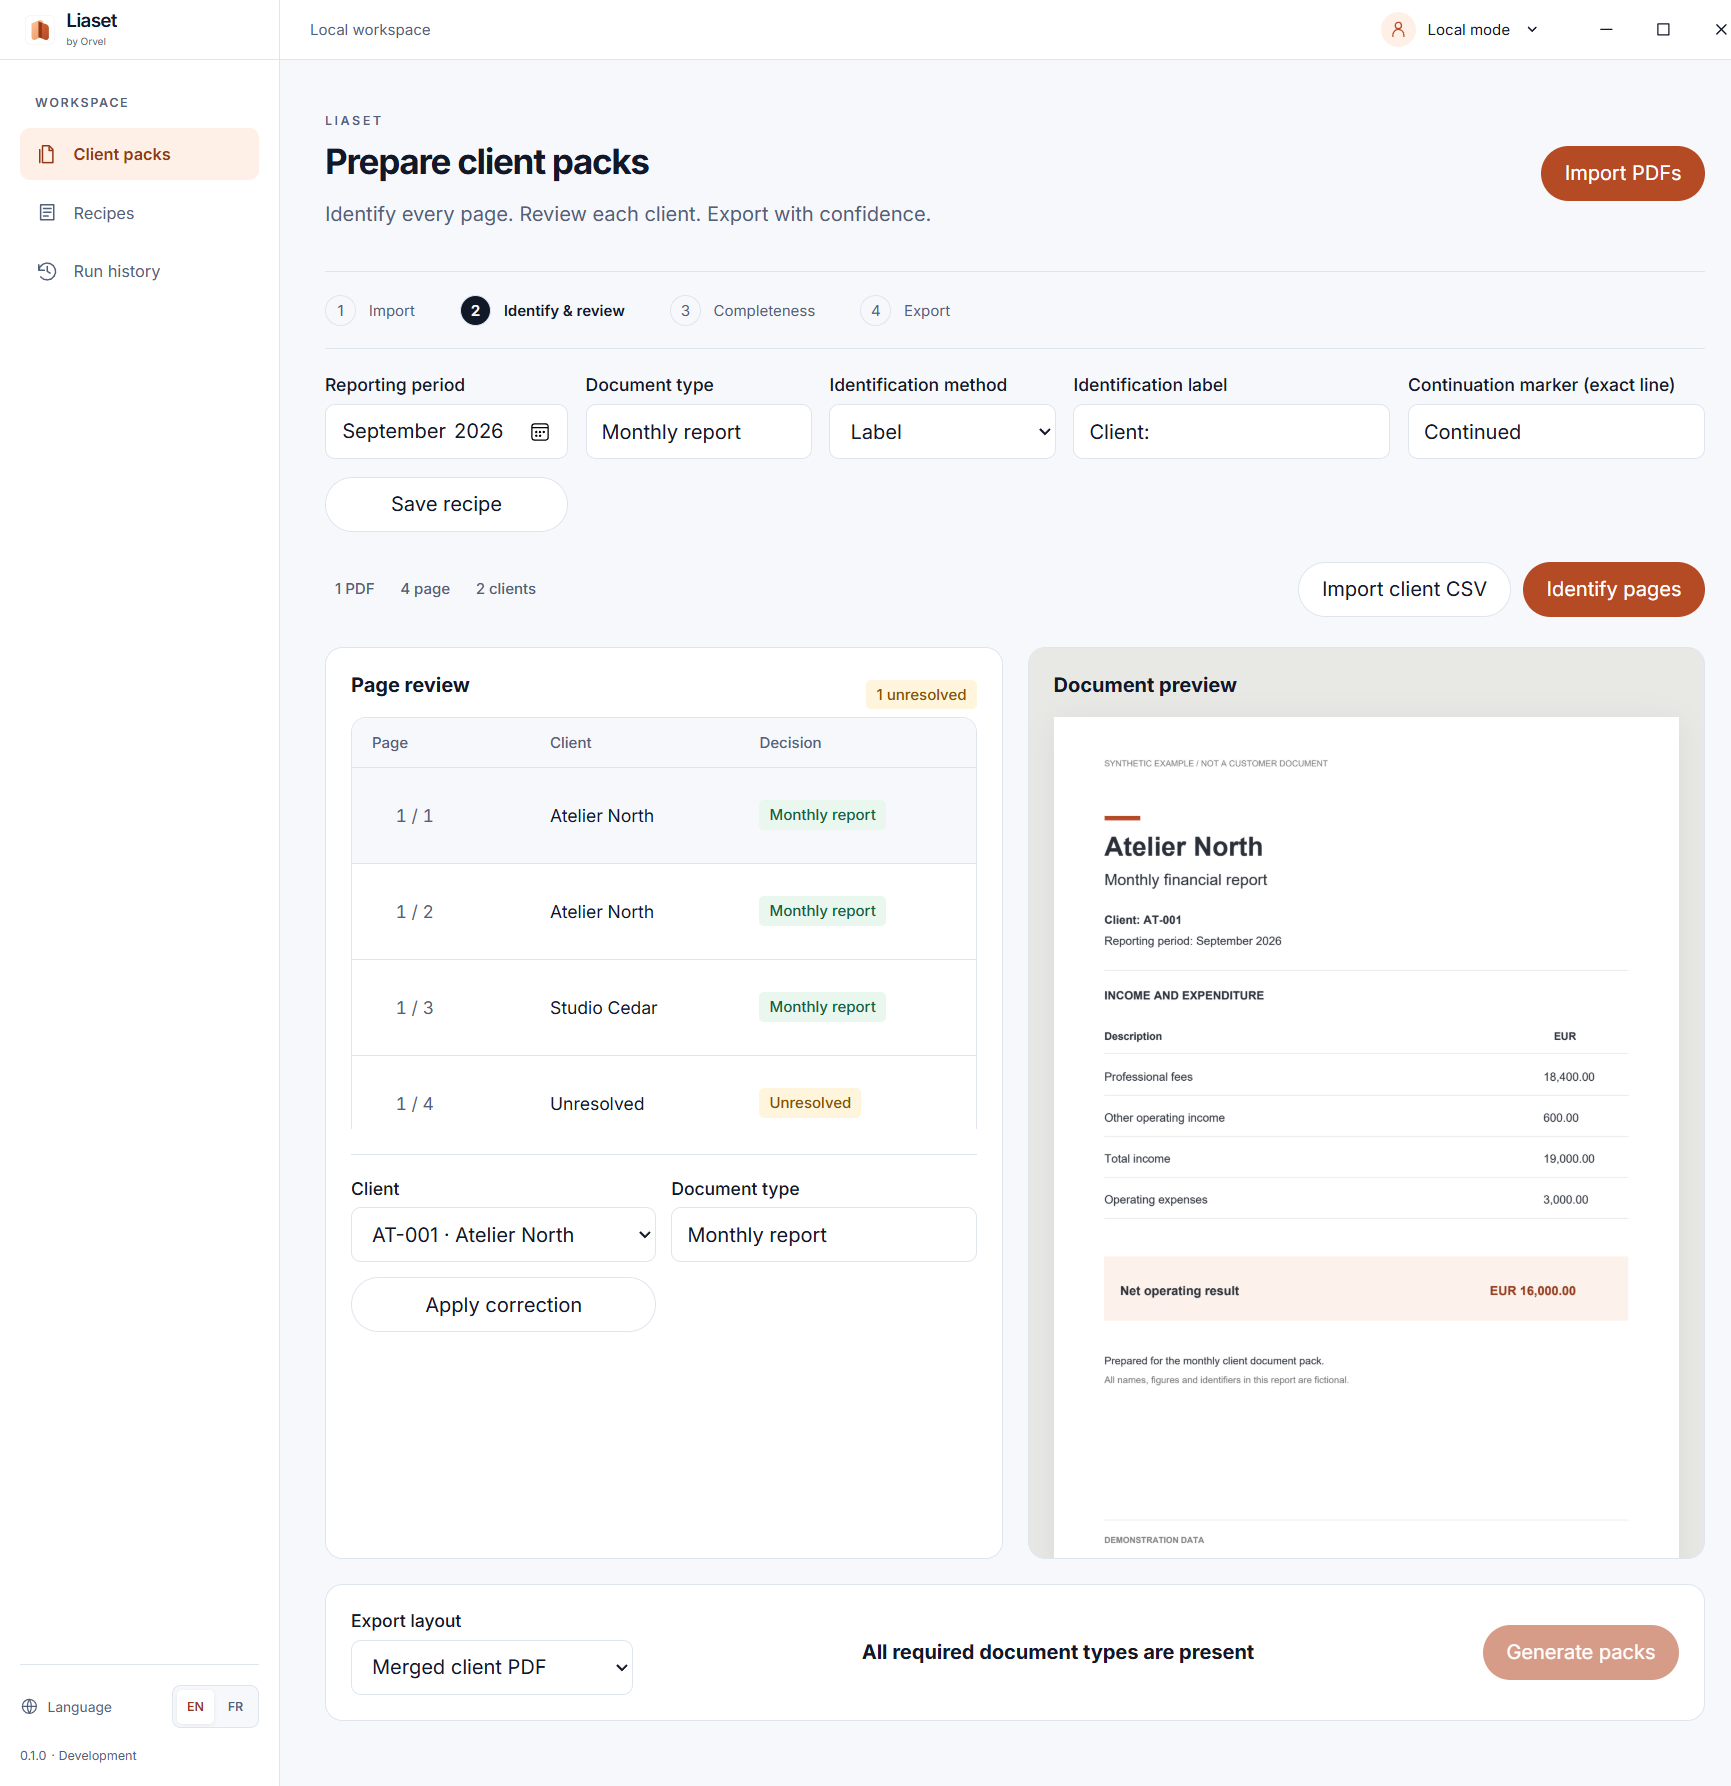Screen dimensions: 1731x1786
Task: Switch language to EN
Action: (x=195, y=1706)
